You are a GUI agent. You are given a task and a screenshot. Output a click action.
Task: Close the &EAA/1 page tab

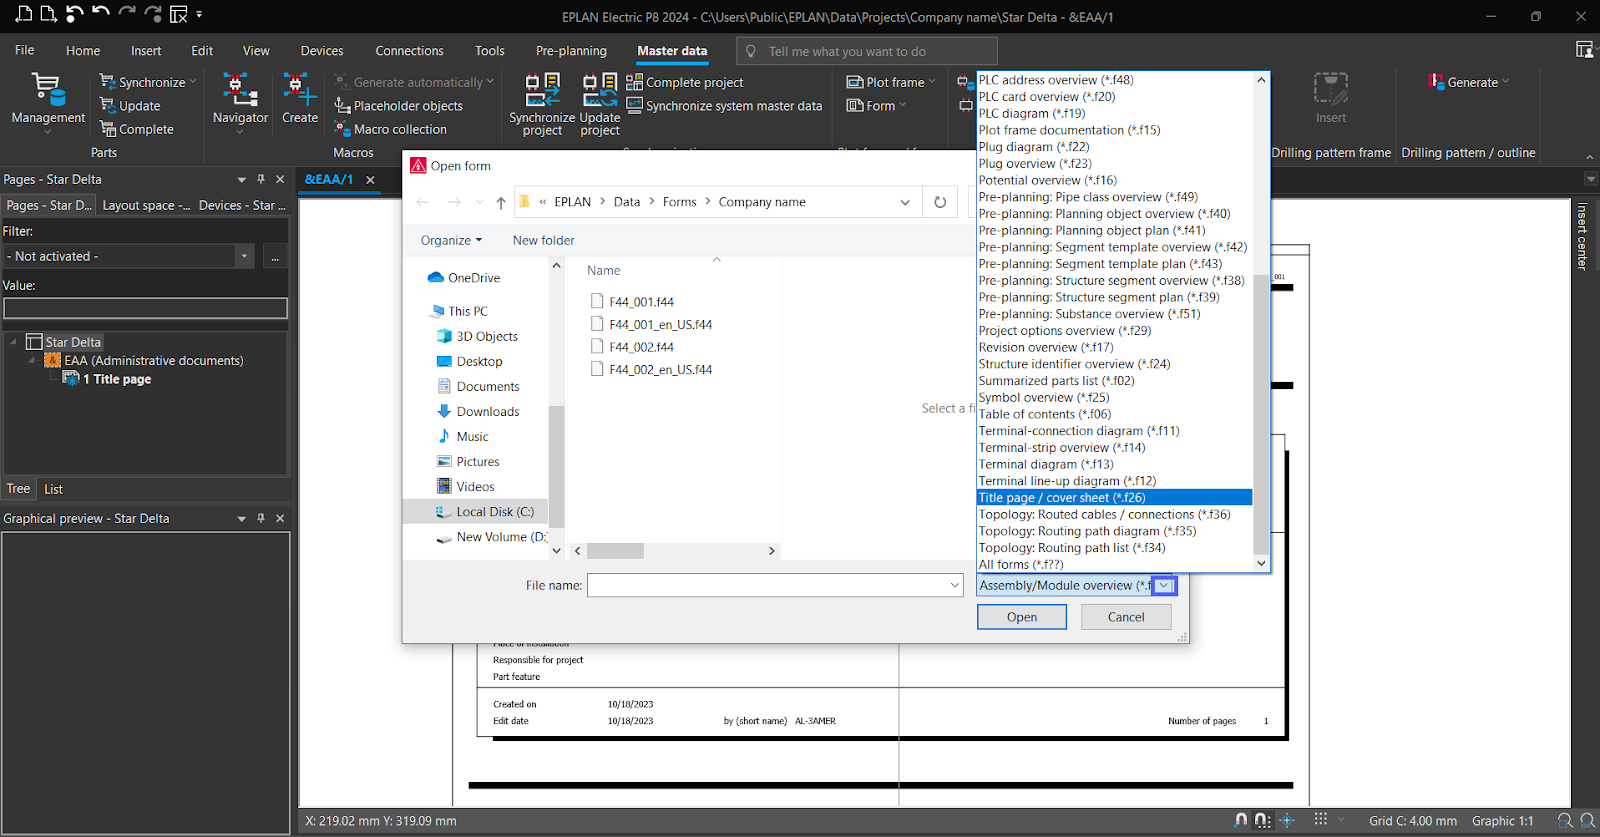point(370,180)
